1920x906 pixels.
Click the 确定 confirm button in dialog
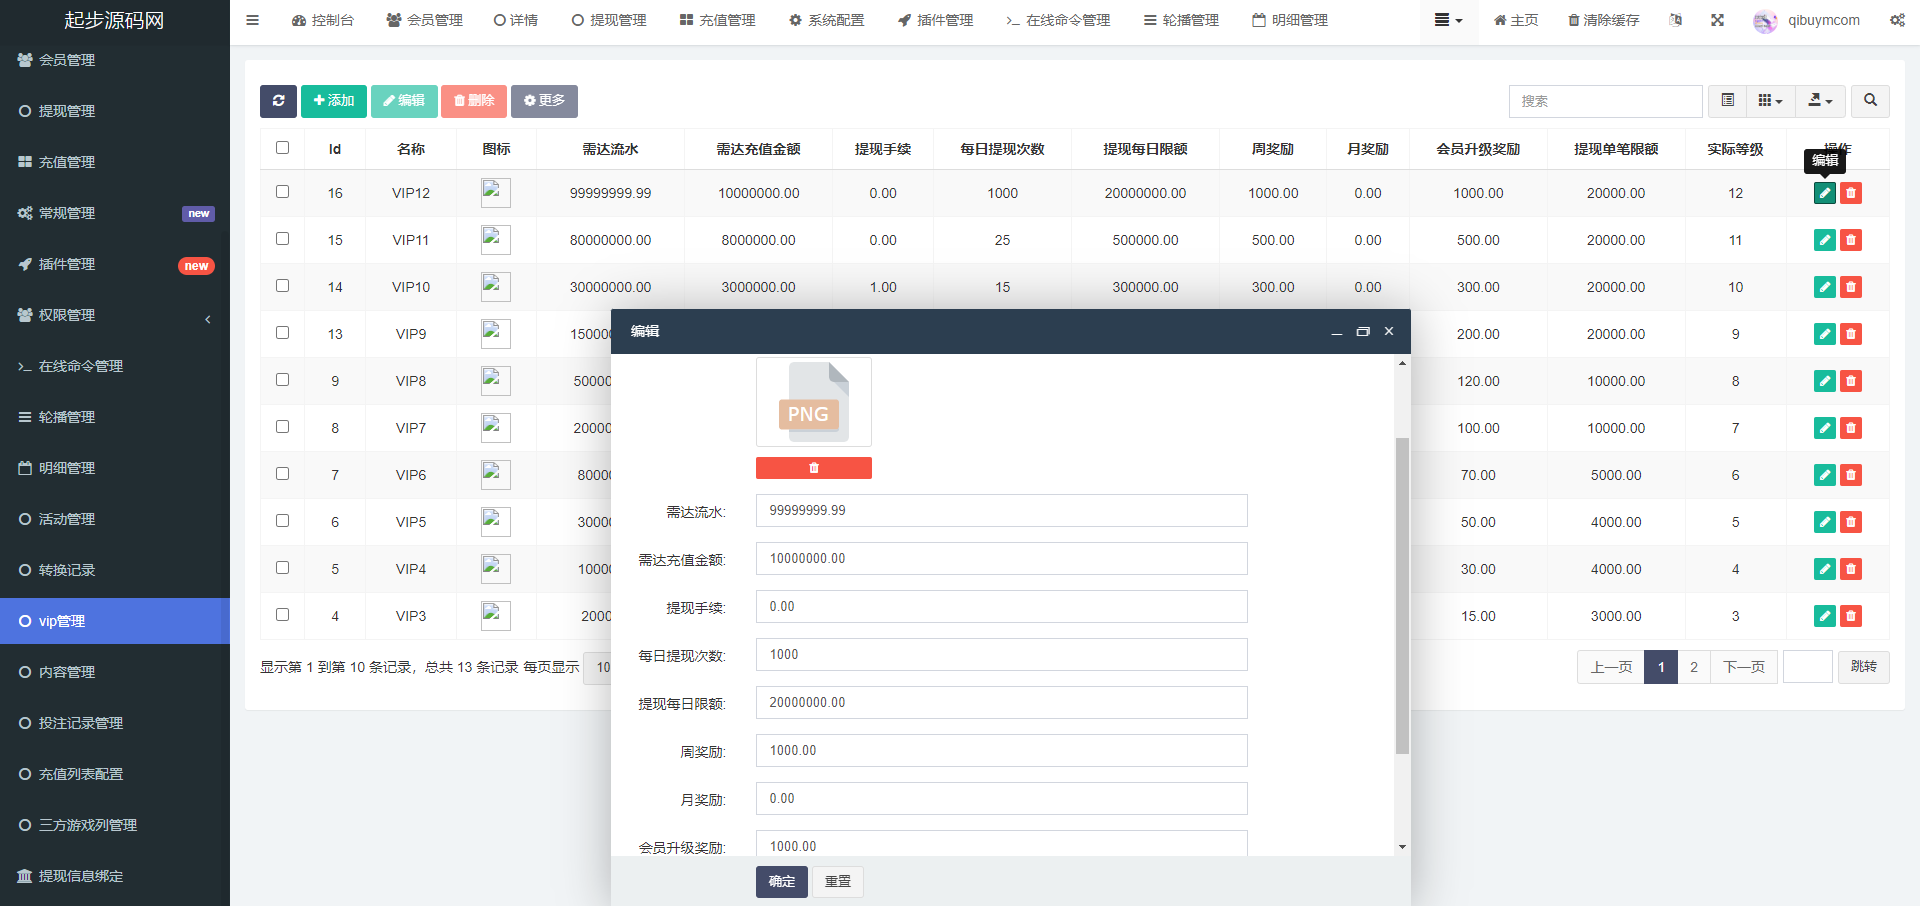click(x=781, y=881)
